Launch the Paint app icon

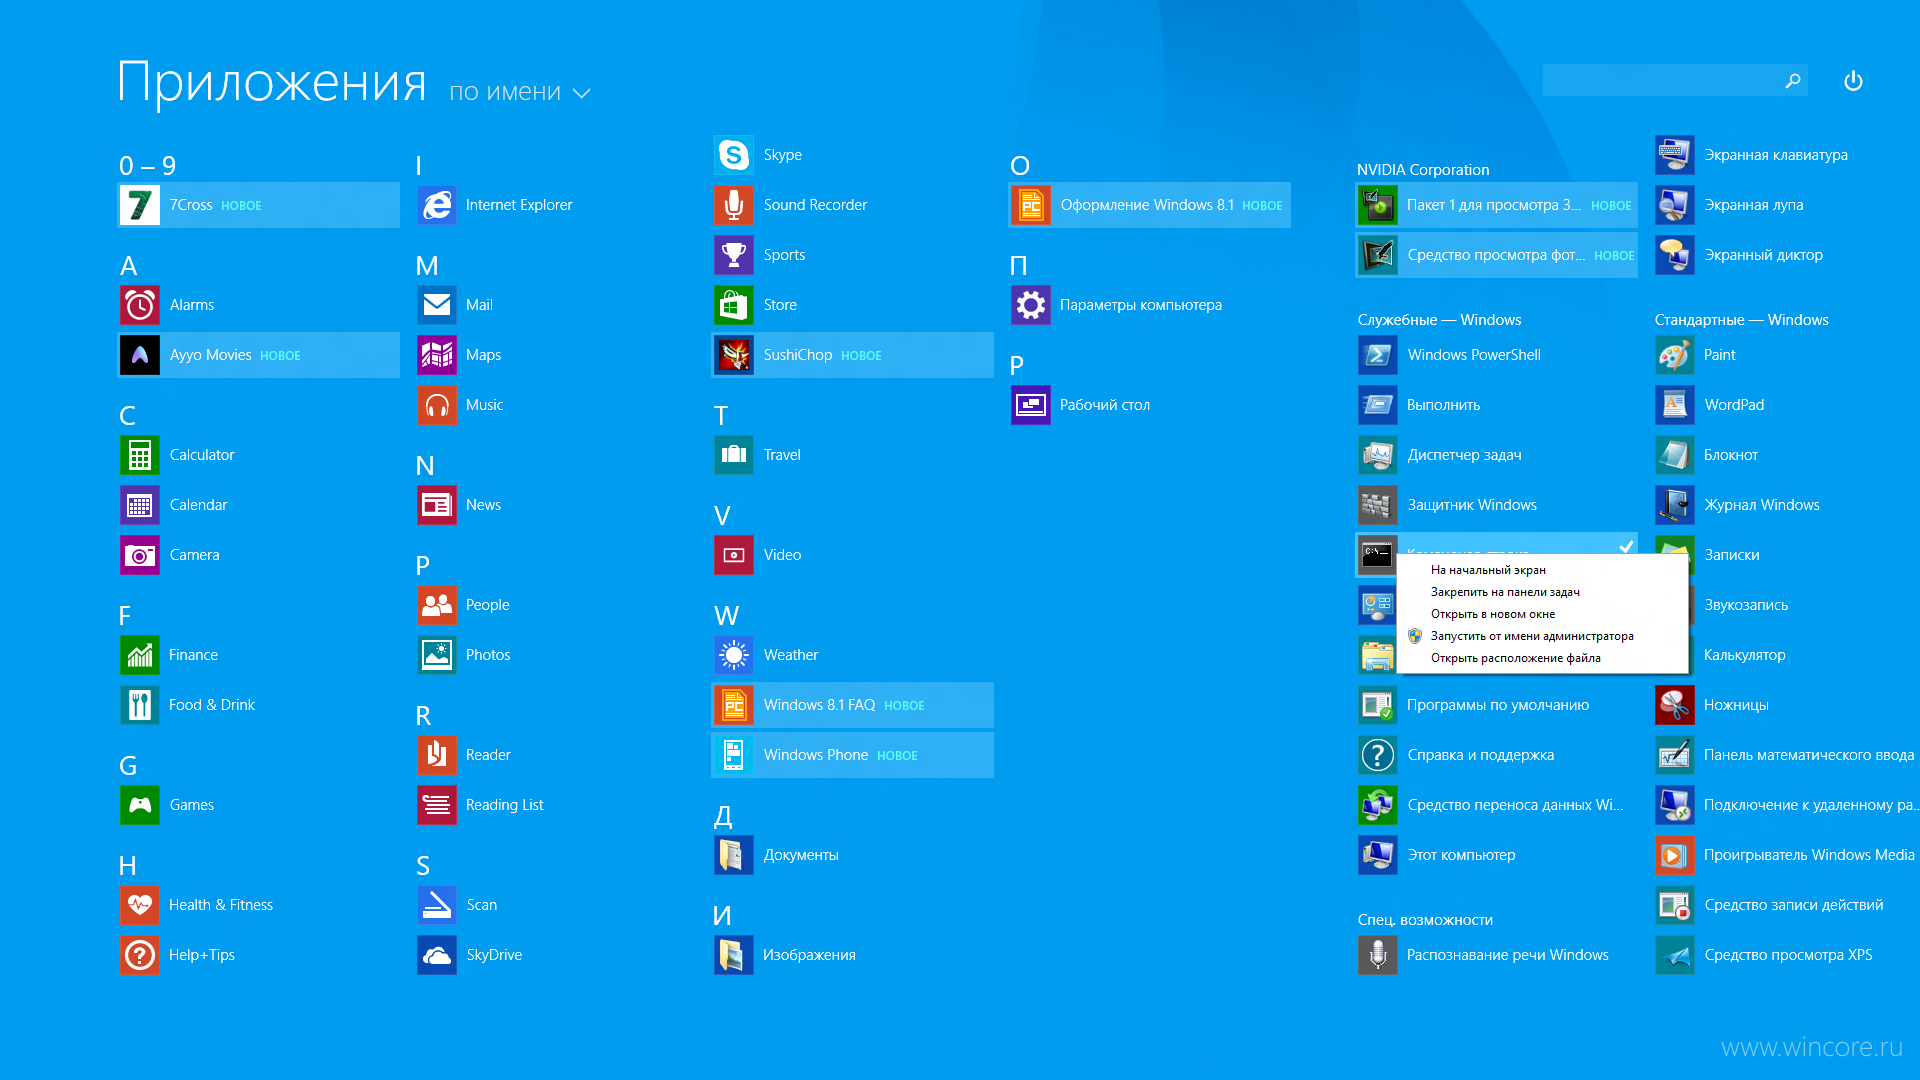(x=1675, y=355)
